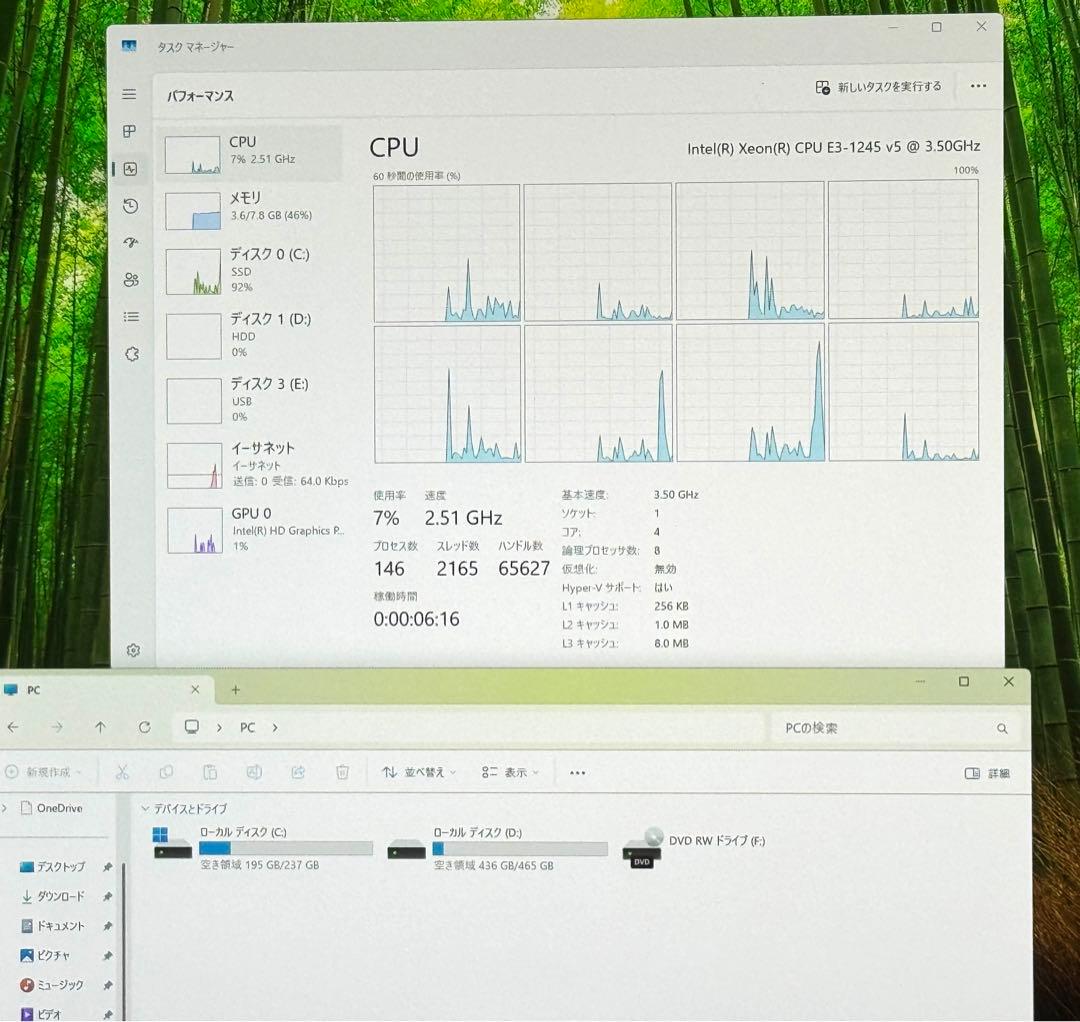The image size is (1080, 1022).
Task: Open Task Manager settings gear
Action: [132, 649]
